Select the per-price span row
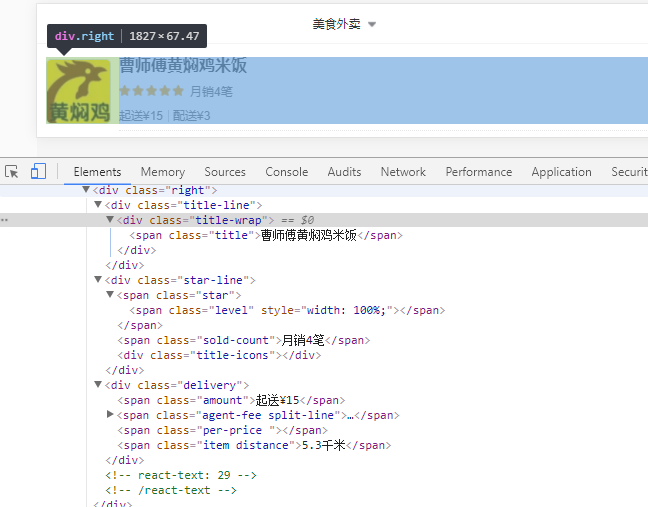The width and height of the screenshot is (648, 507). (x=222, y=431)
